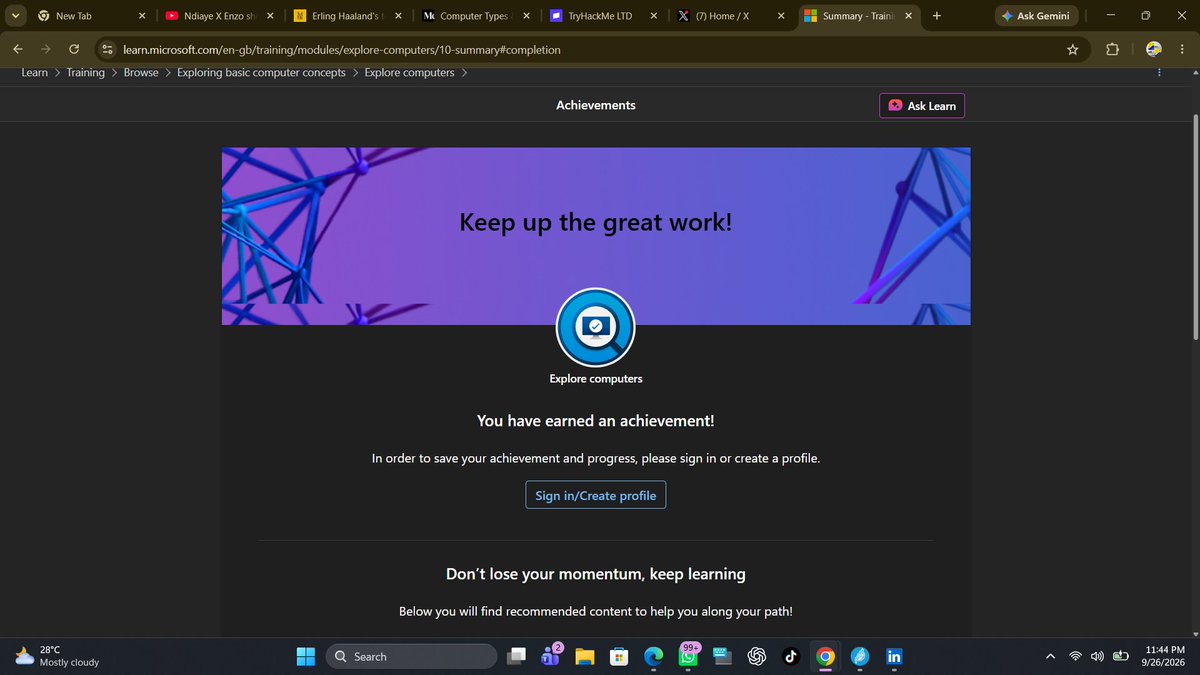Go back to the previous page
Image resolution: width=1200 pixels, height=675 pixels.
[18, 49]
